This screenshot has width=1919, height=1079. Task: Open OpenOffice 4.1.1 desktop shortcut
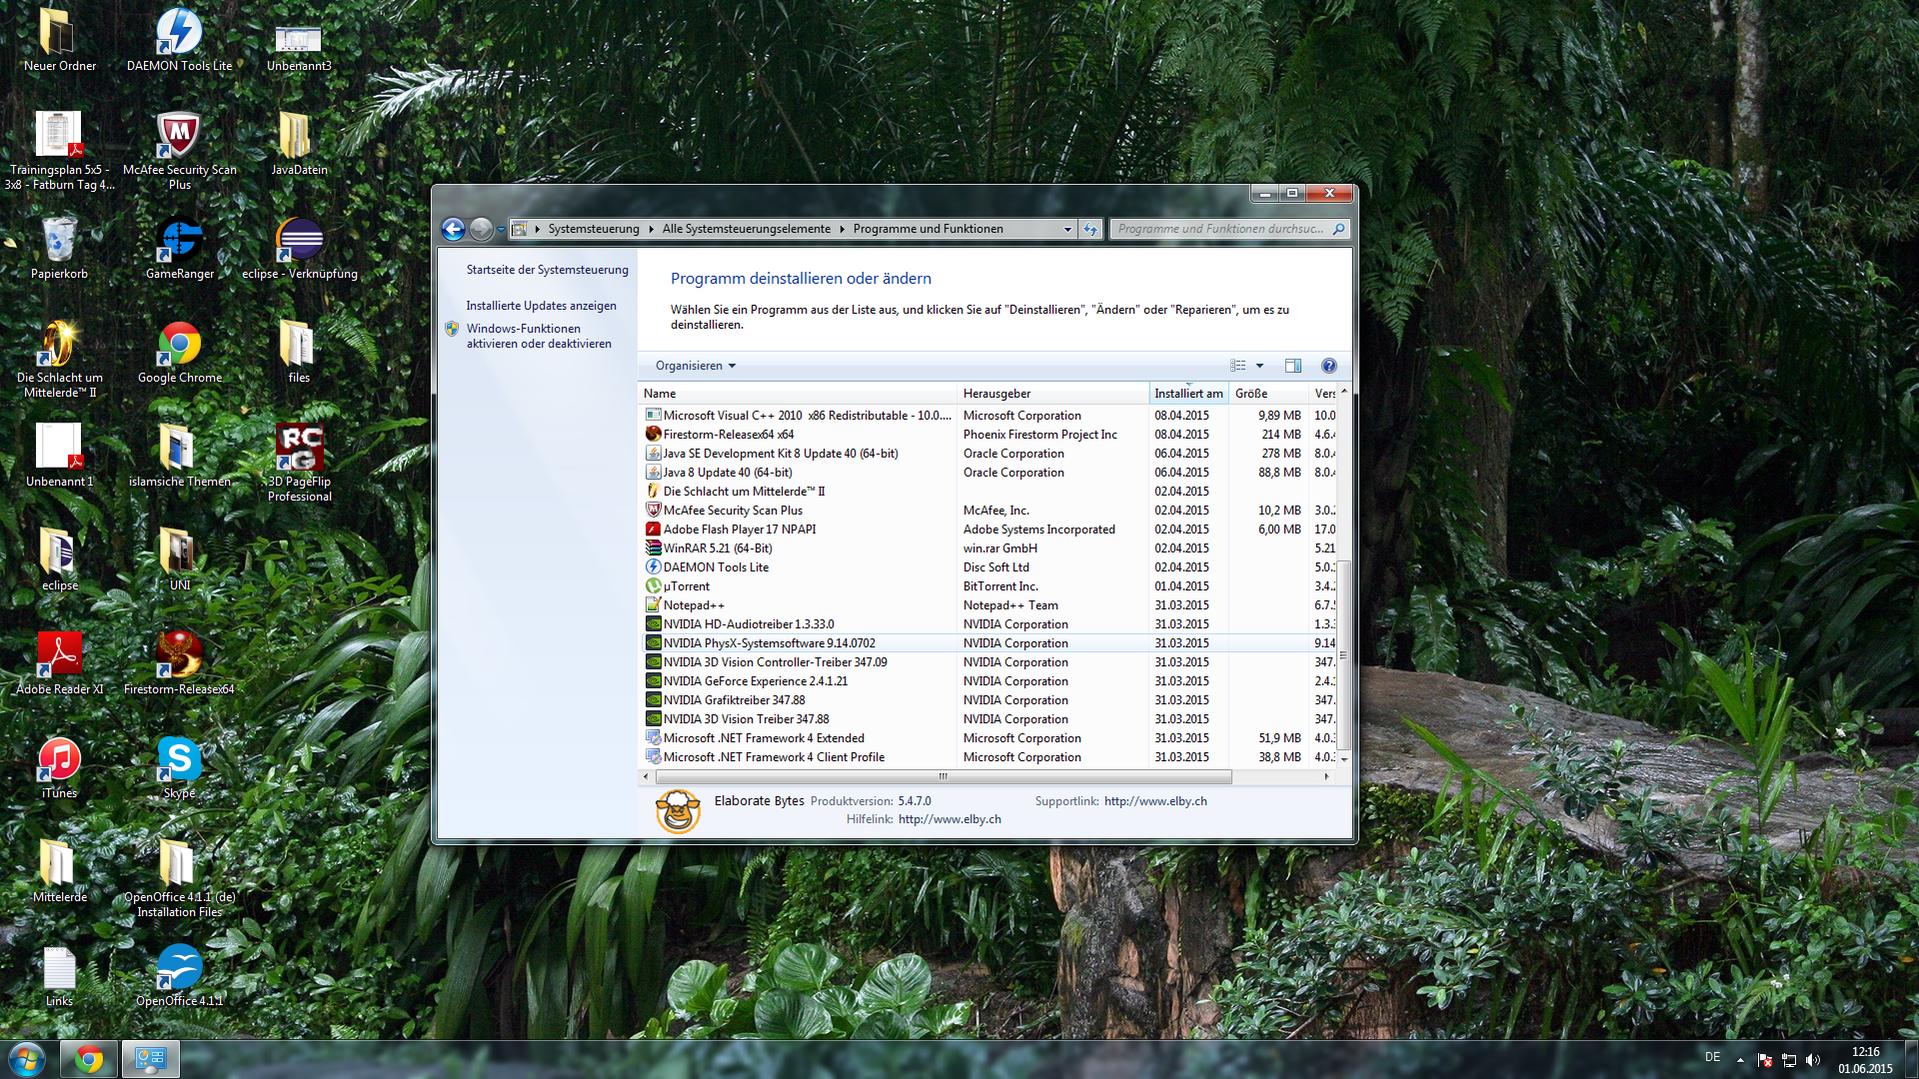click(179, 976)
